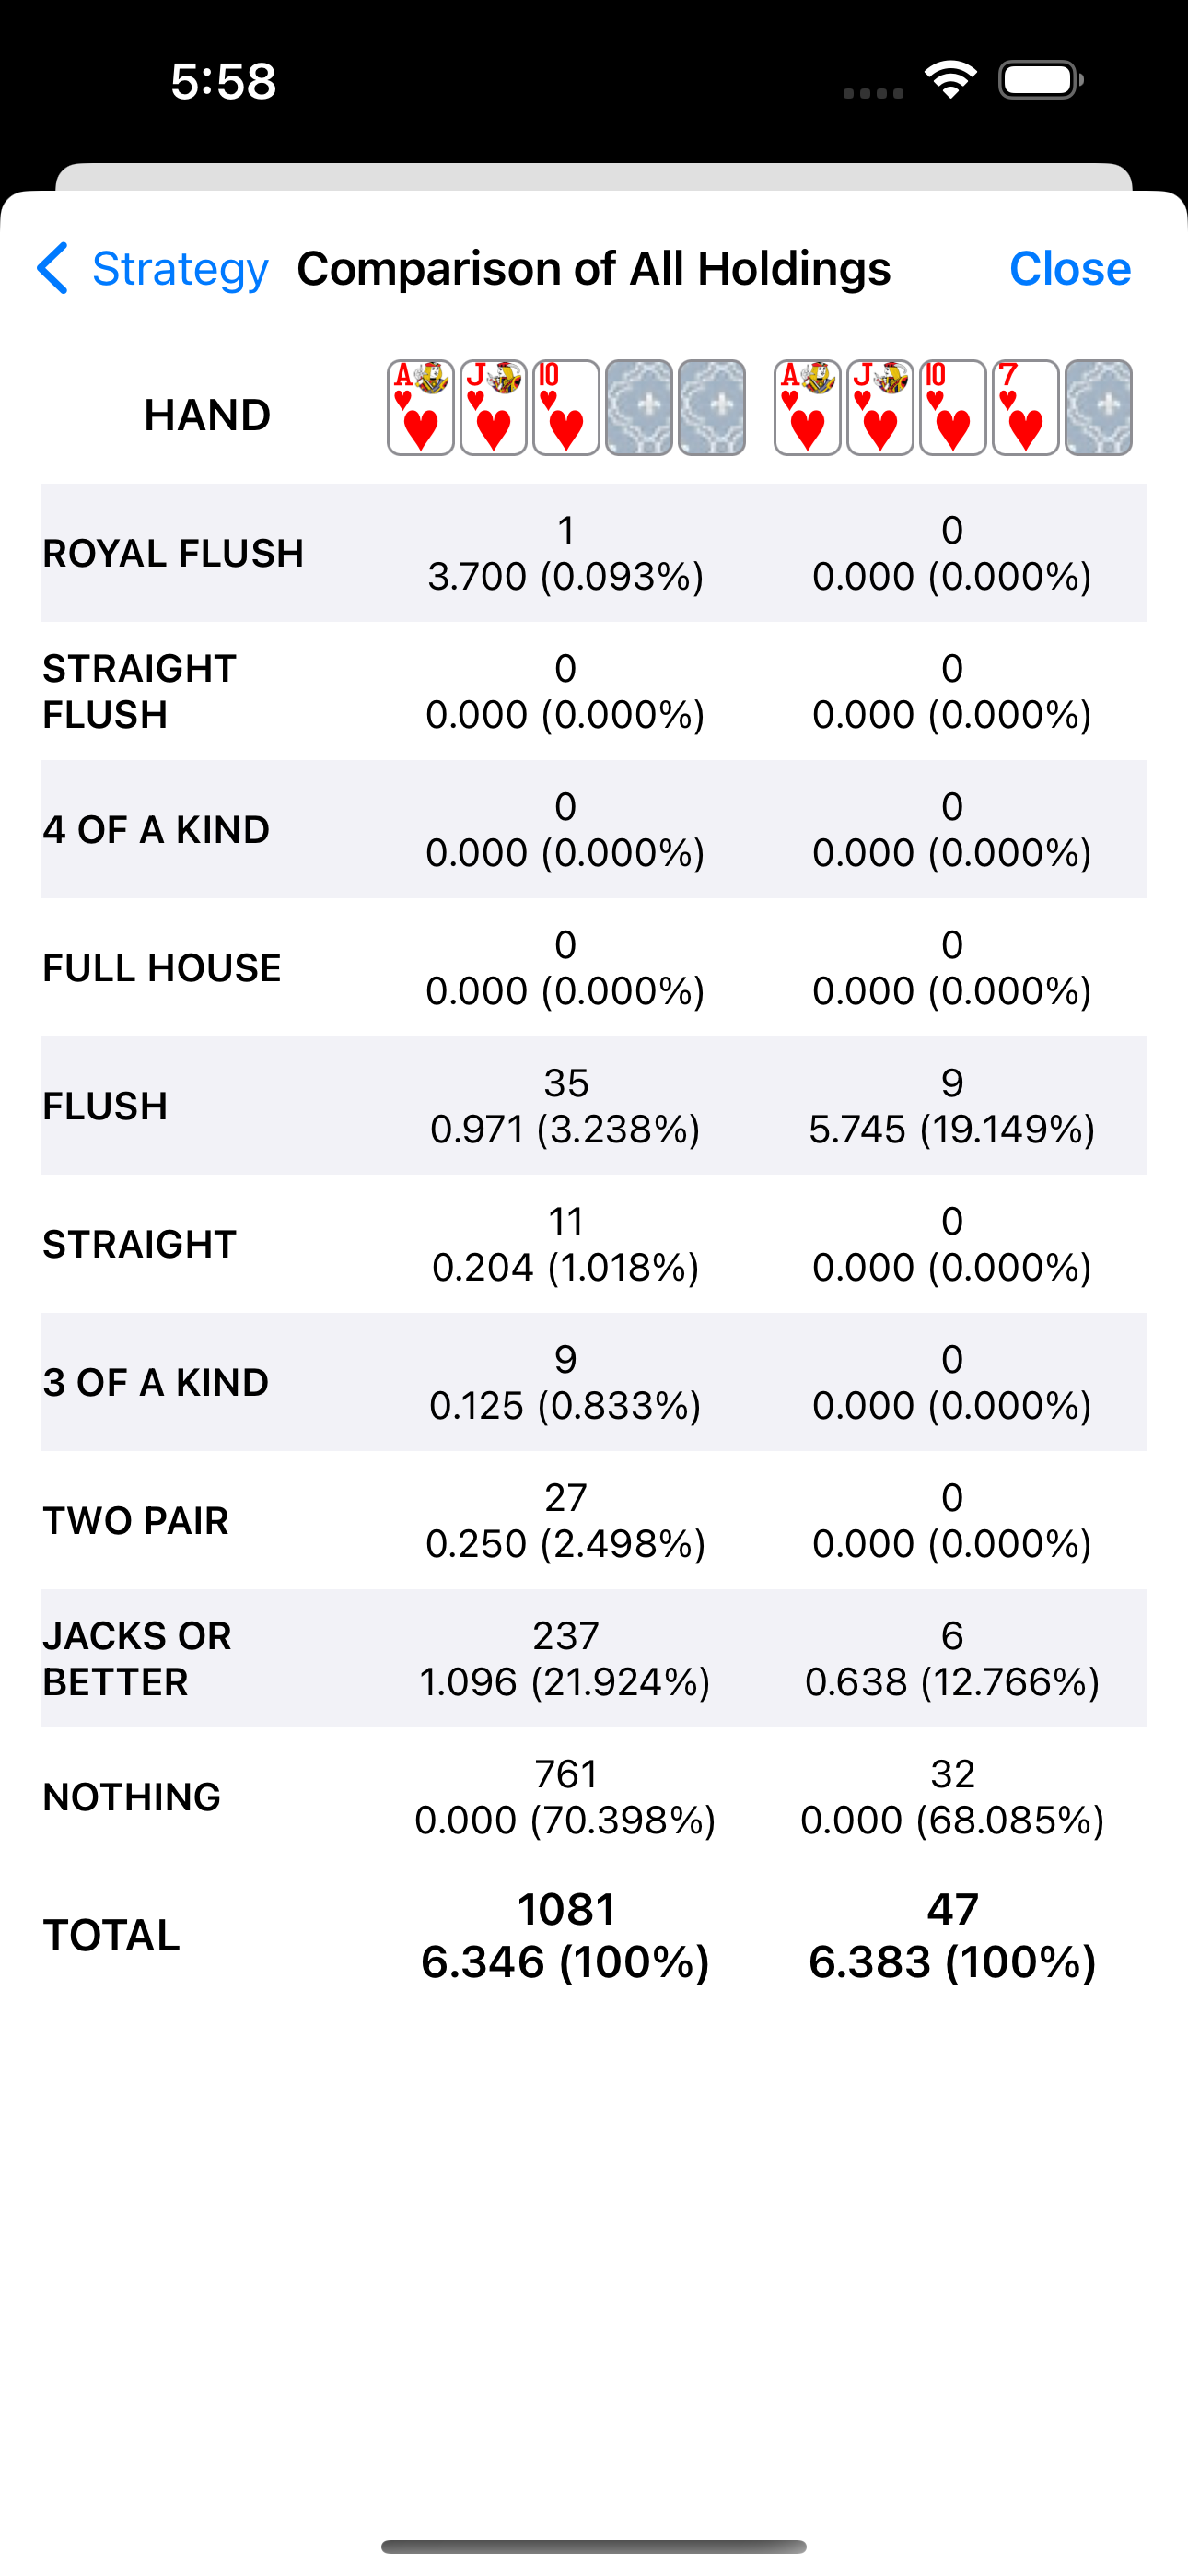This screenshot has height=2576, width=1188.
Task: Tap the second face-down card in first hand
Action: [x=712, y=408]
